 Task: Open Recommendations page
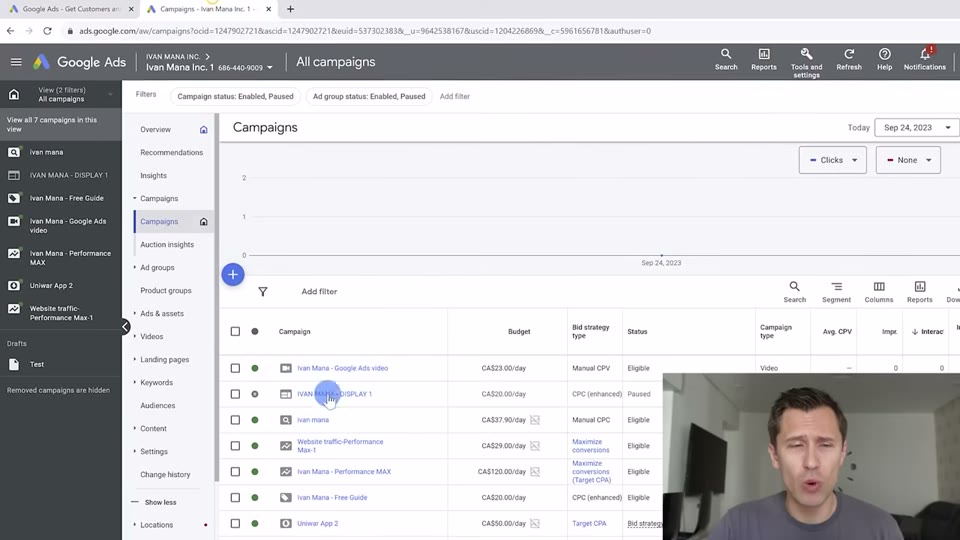(x=171, y=152)
